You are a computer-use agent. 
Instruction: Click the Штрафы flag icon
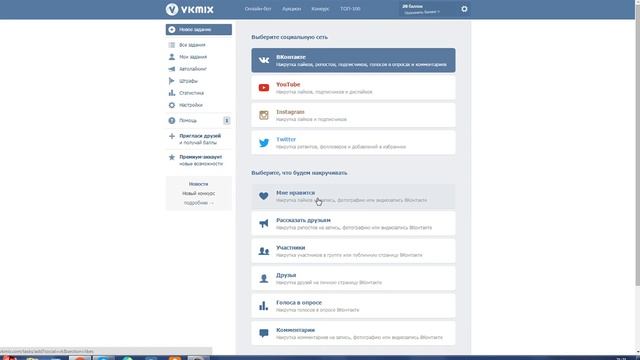[x=172, y=81]
